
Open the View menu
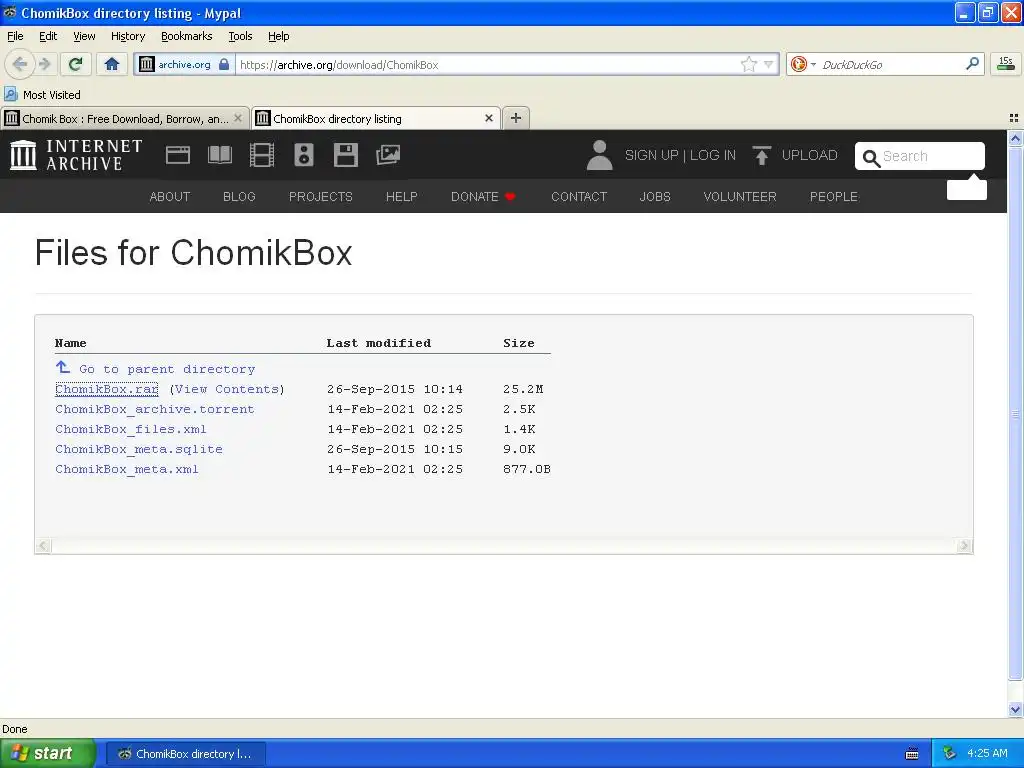click(x=84, y=36)
